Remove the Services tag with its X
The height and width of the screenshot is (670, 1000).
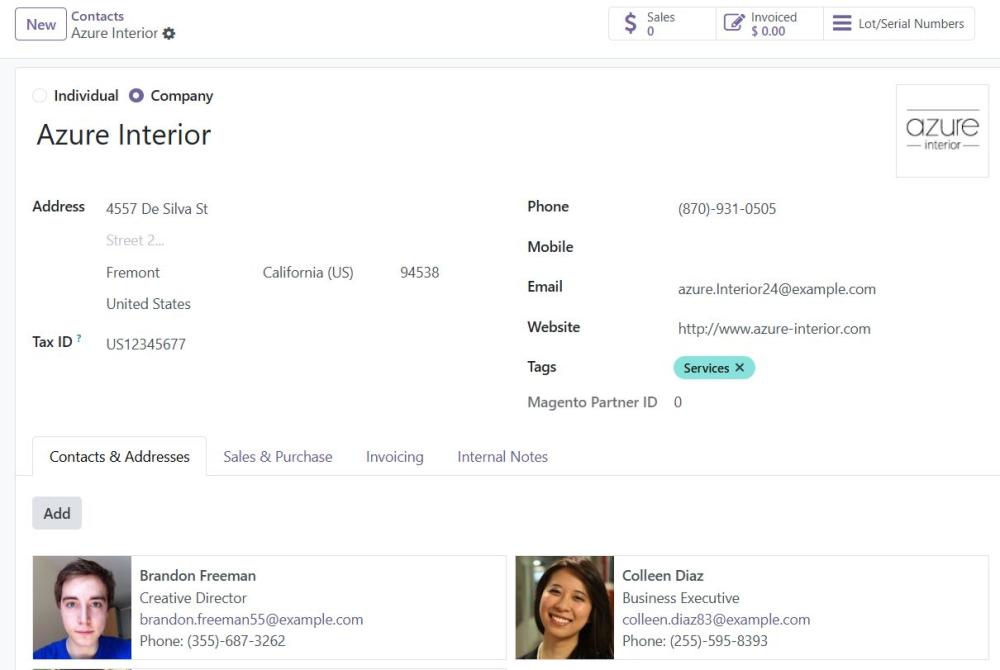(740, 367)
